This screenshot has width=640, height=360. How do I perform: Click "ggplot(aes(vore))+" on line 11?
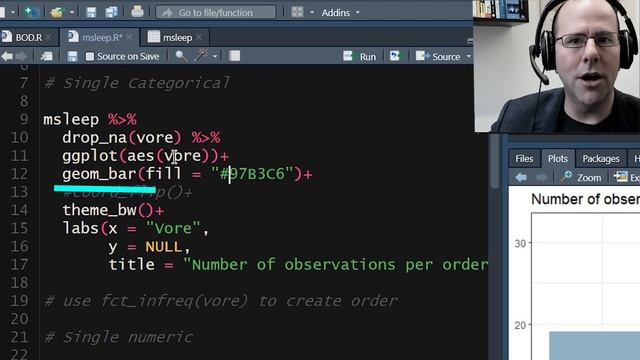(145, 156)
